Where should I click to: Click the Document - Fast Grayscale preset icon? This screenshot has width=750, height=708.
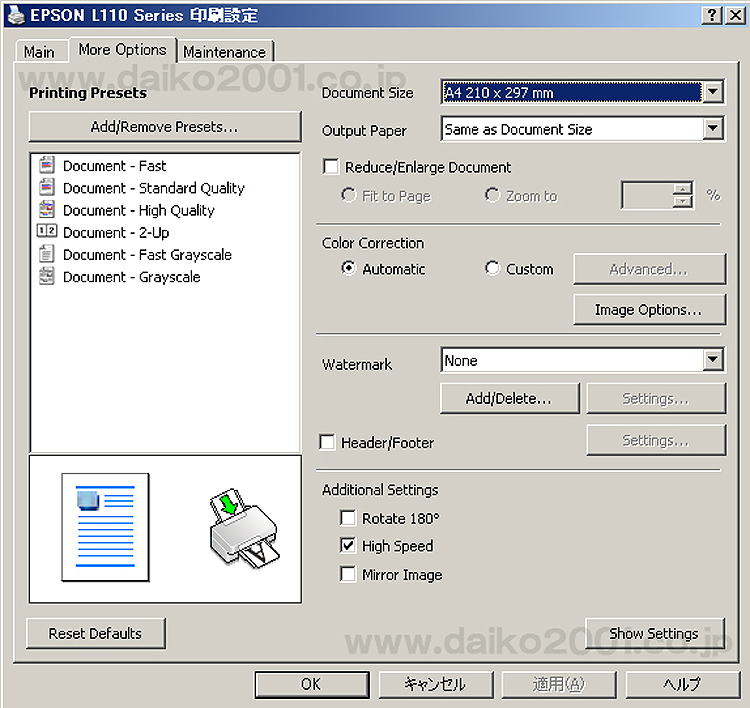pyautogui.click(x=46, y=254)
